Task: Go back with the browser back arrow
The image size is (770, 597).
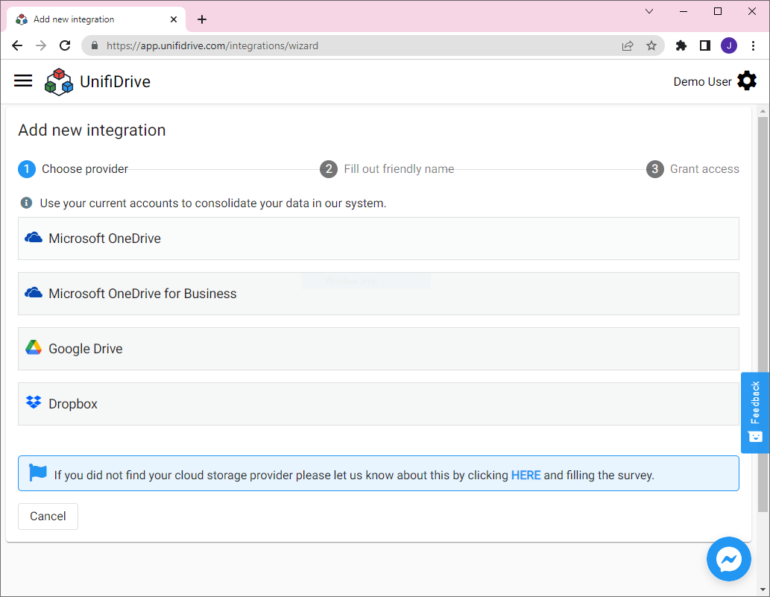Action: [x=17, y=46]
